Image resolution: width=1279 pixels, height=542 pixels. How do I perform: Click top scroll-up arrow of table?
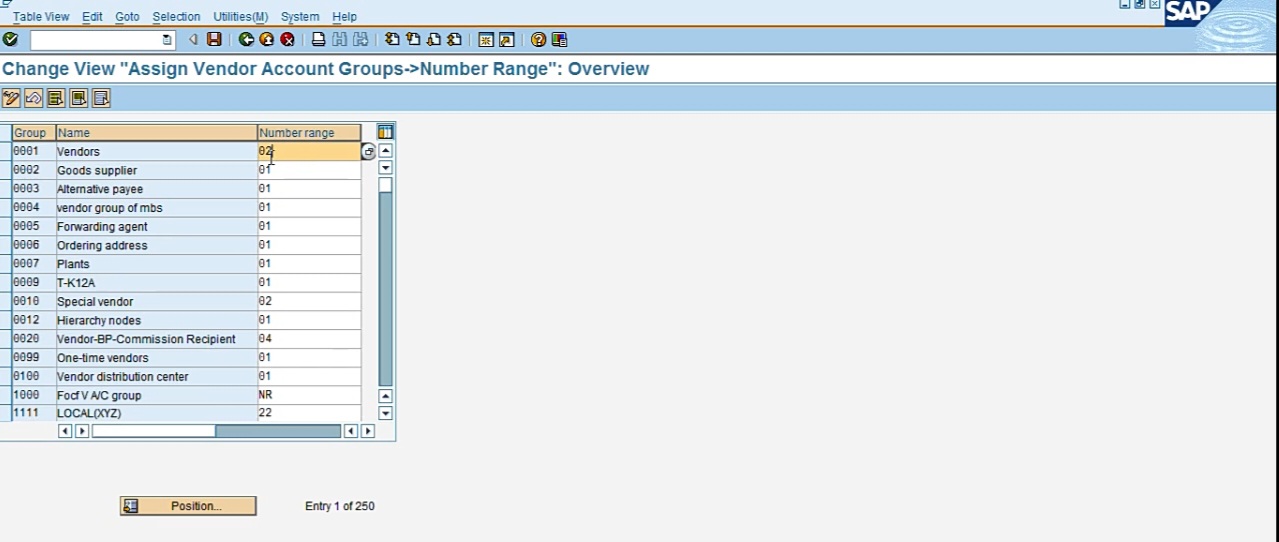[385, 150]
